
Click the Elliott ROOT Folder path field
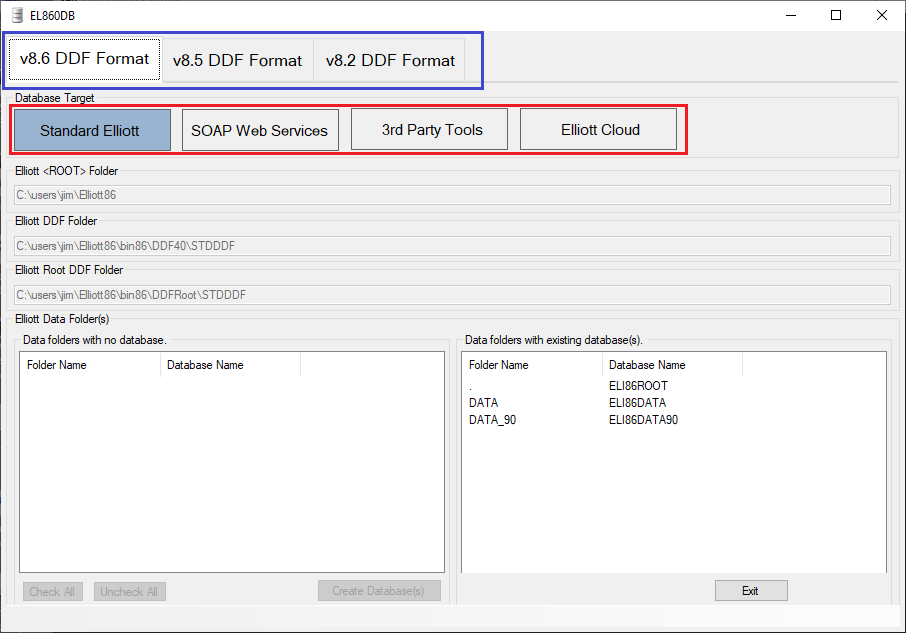452,195
